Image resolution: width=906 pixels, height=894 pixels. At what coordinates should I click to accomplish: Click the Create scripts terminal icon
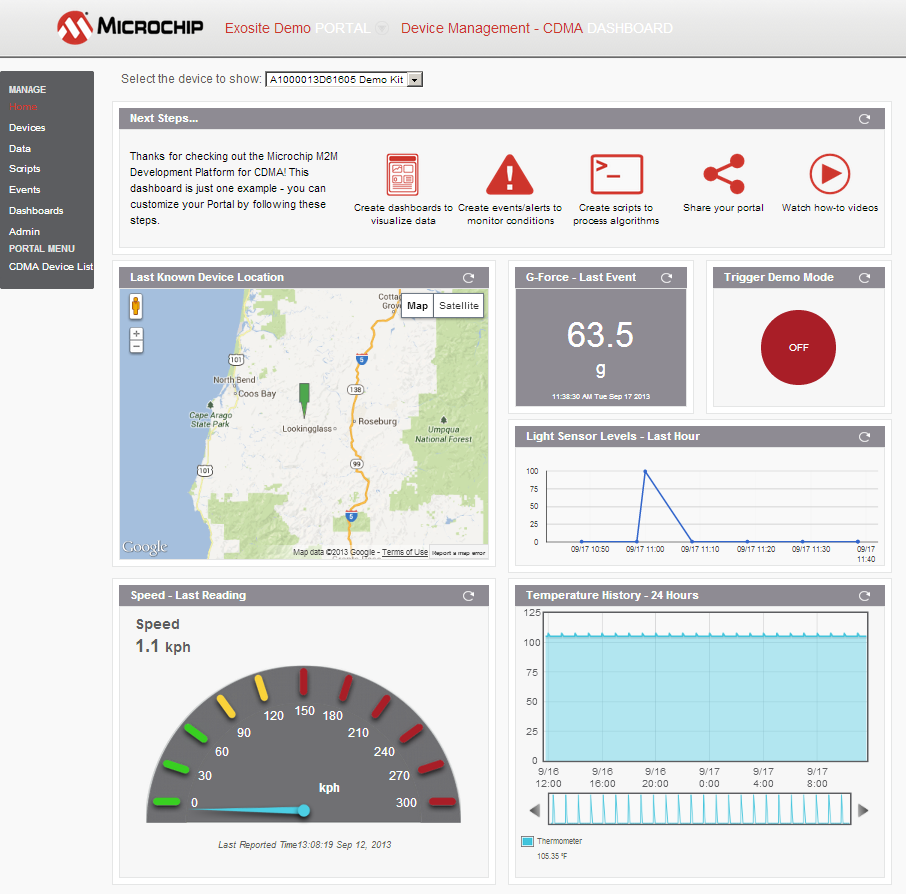pos(616,175)
